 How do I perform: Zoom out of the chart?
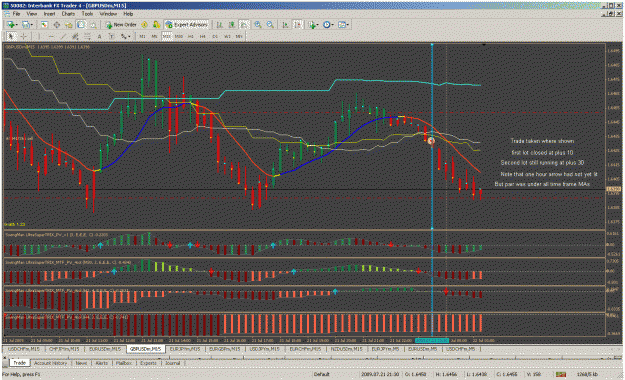tap(270, 25)
